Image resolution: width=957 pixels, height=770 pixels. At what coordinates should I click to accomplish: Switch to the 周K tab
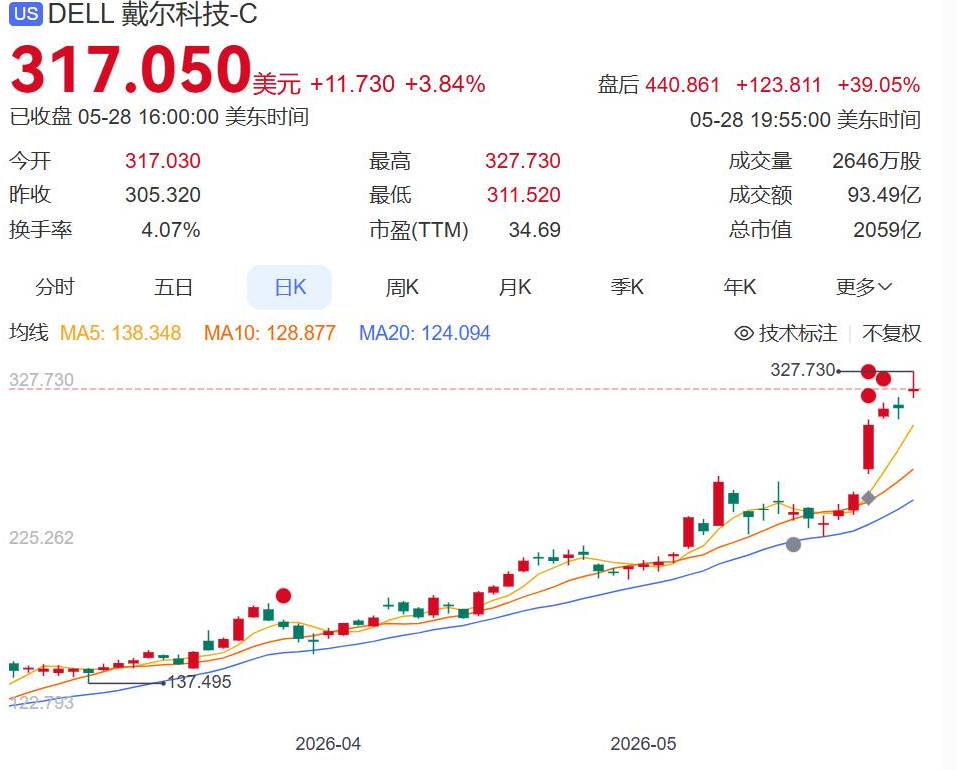coord(402,287)
